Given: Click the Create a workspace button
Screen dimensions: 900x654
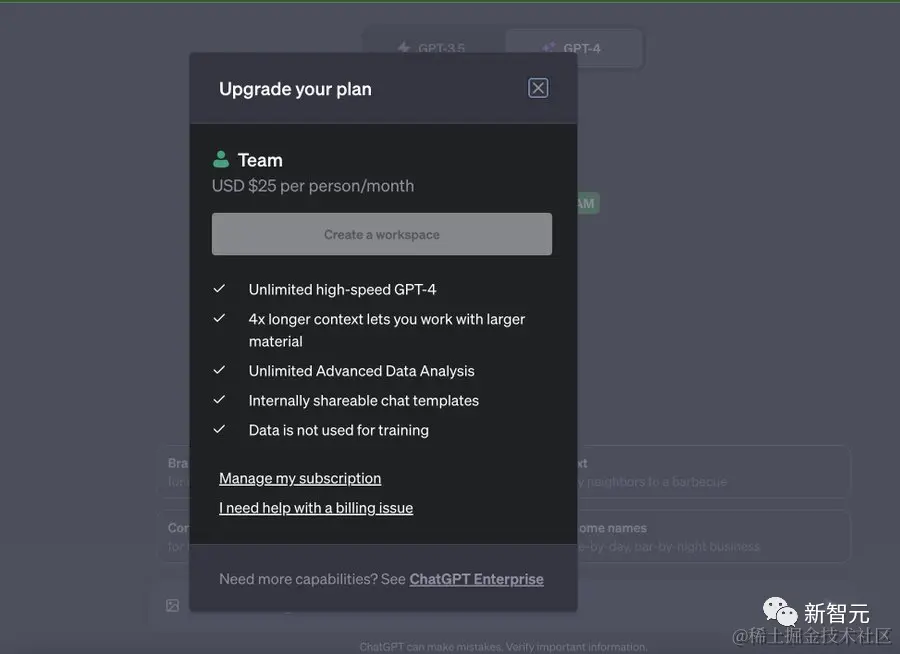Looking at the screenshot, I should [x=382, y=234].
